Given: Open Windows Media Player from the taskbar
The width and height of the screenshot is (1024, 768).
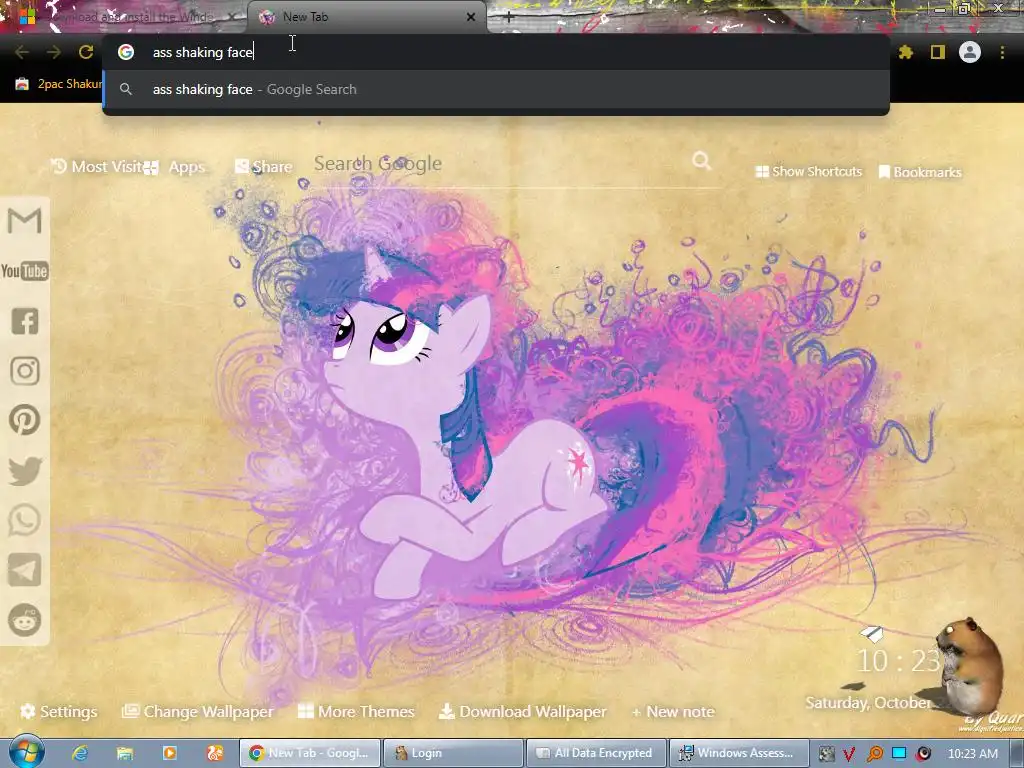Looking at the screenshot, I should (170, 753).
